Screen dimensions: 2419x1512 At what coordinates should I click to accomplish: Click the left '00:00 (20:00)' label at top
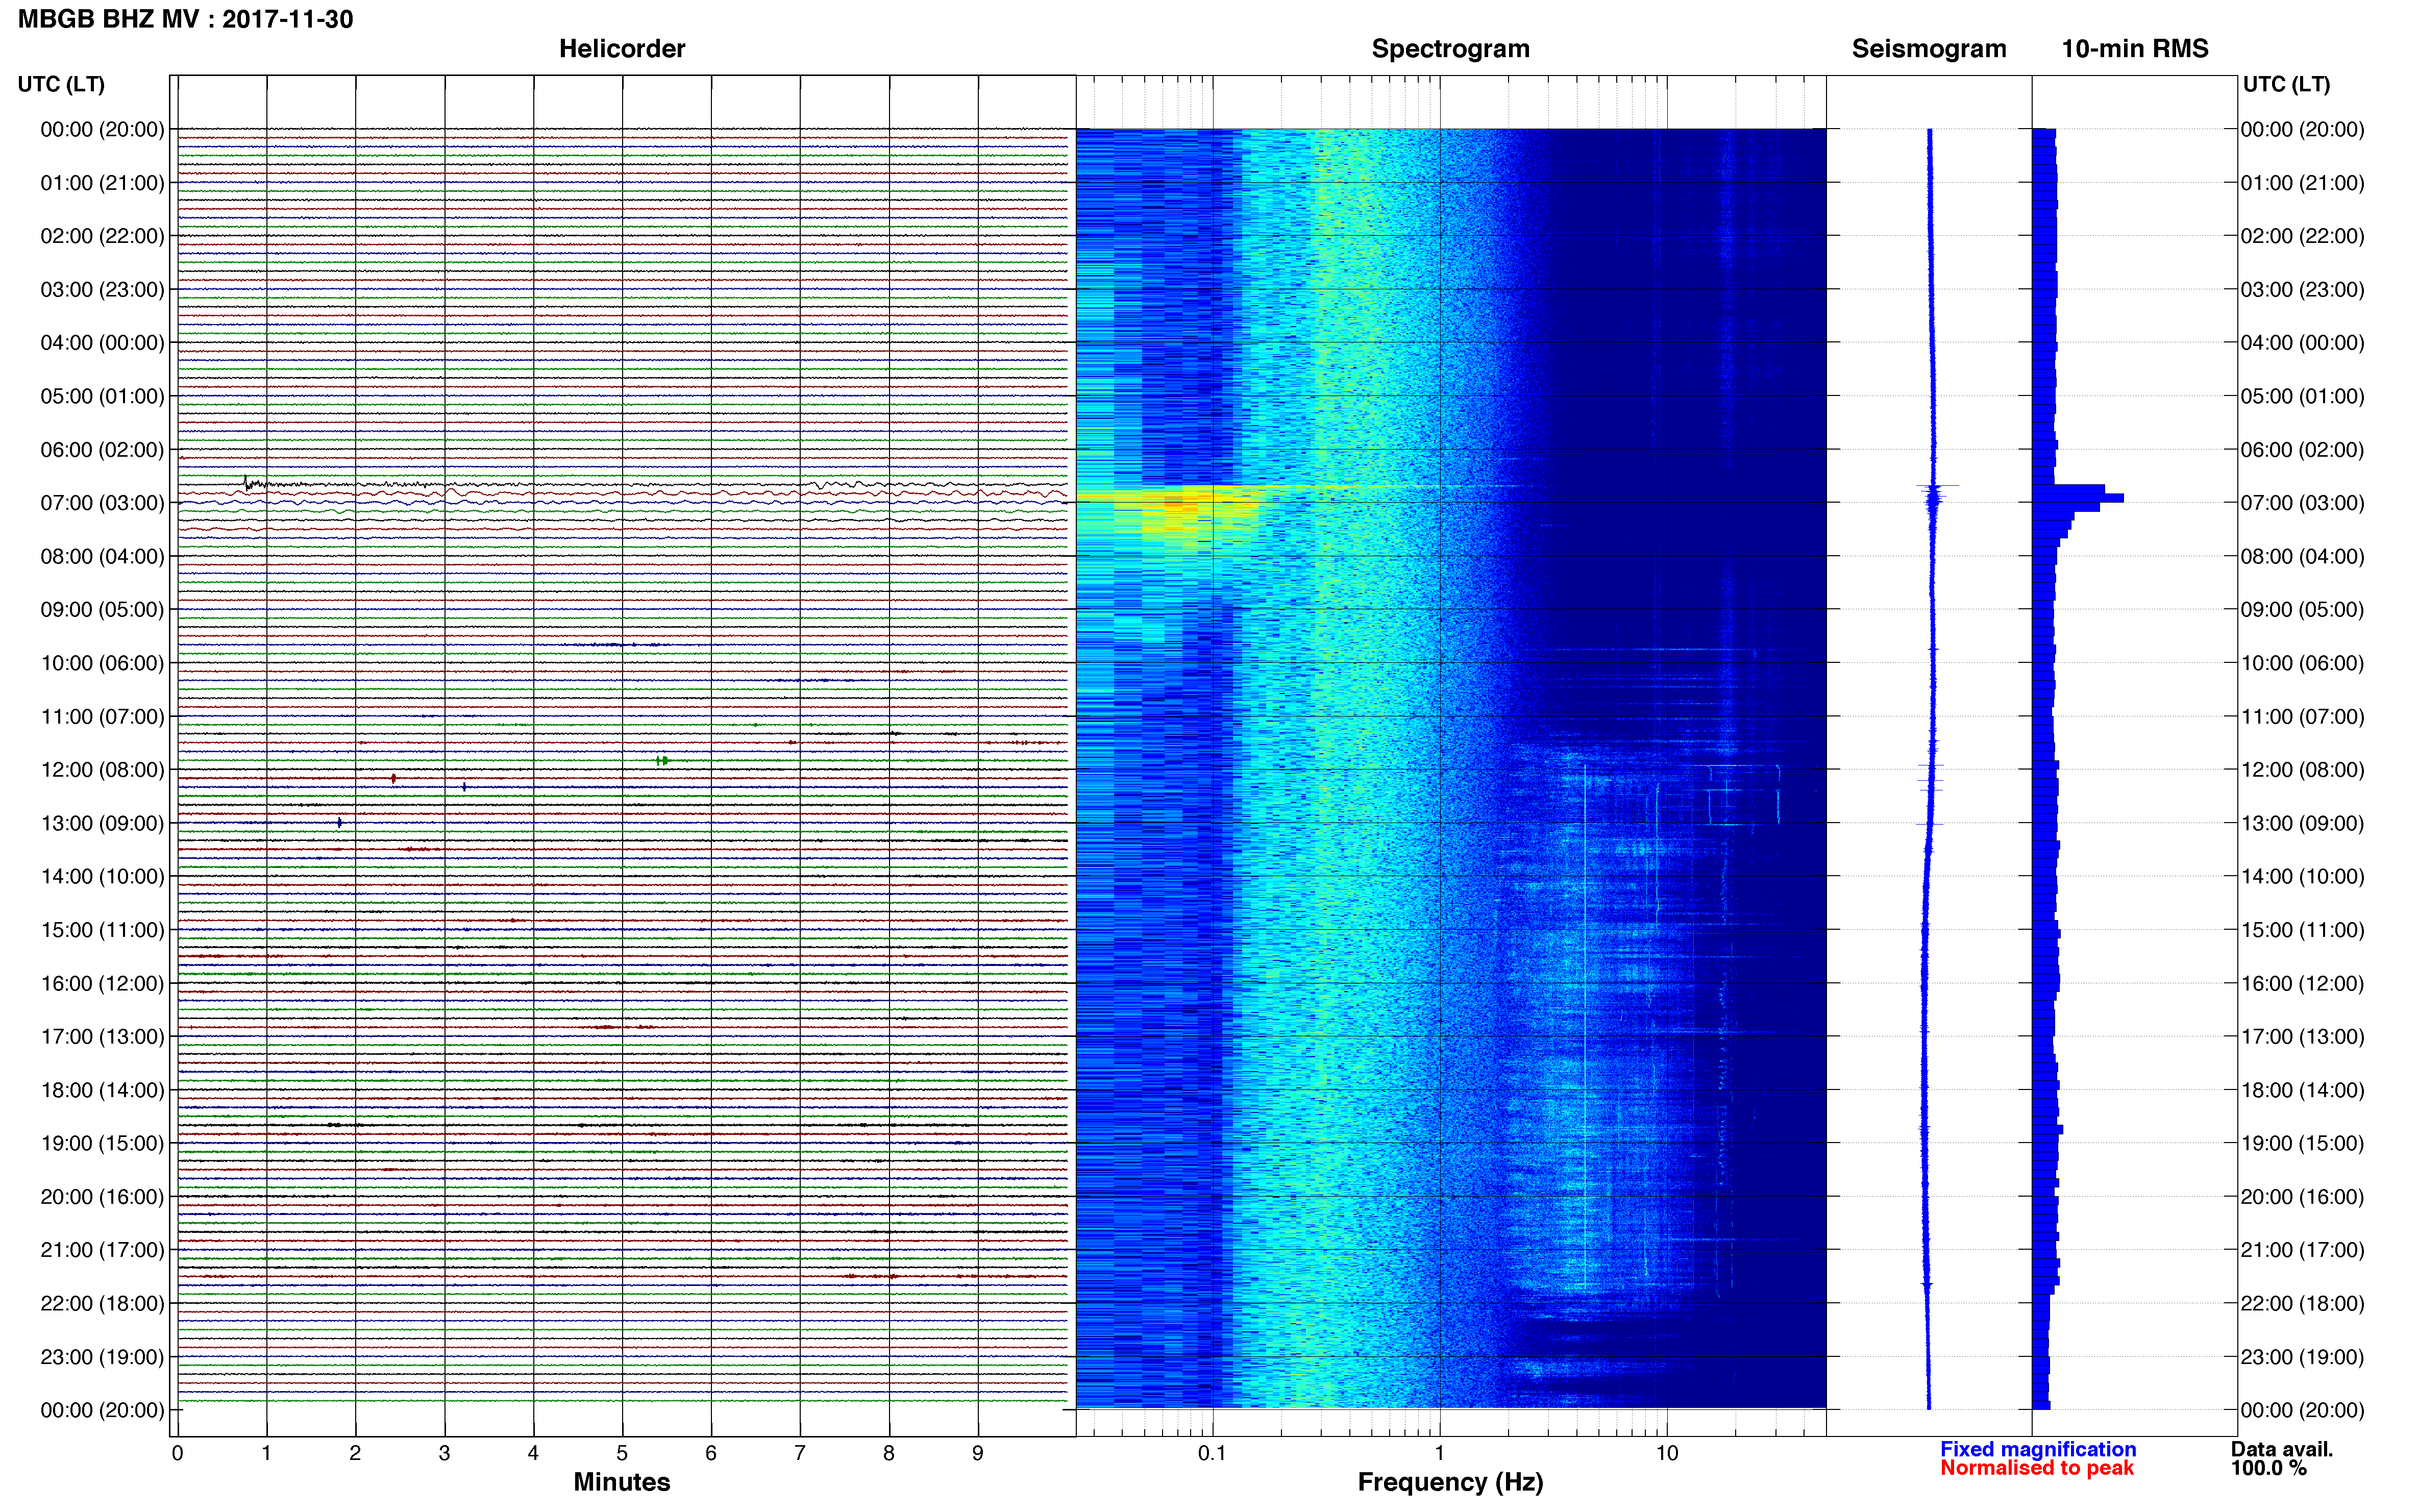[x=102, y=129]
